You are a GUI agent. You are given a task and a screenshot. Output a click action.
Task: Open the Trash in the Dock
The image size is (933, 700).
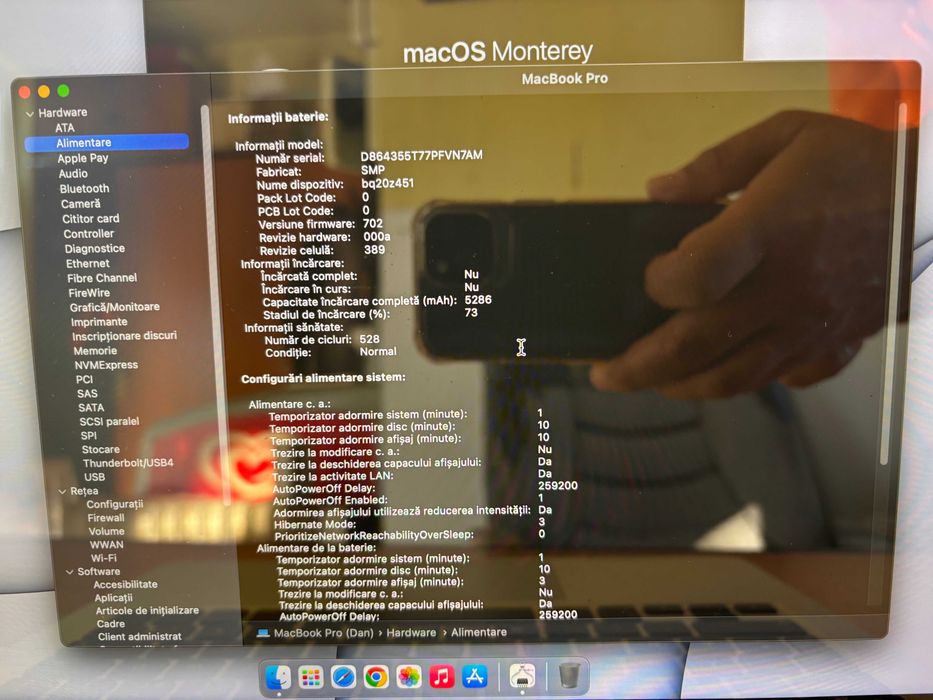[x=569, y=676]
